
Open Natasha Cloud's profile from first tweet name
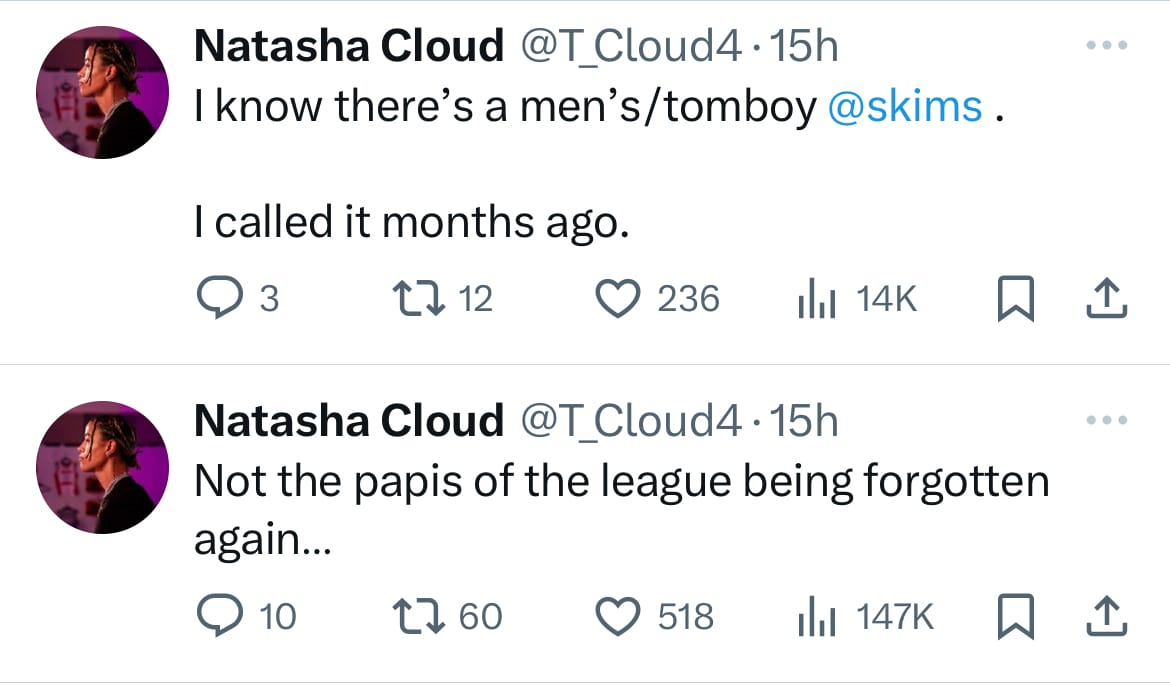pos(348,46)
